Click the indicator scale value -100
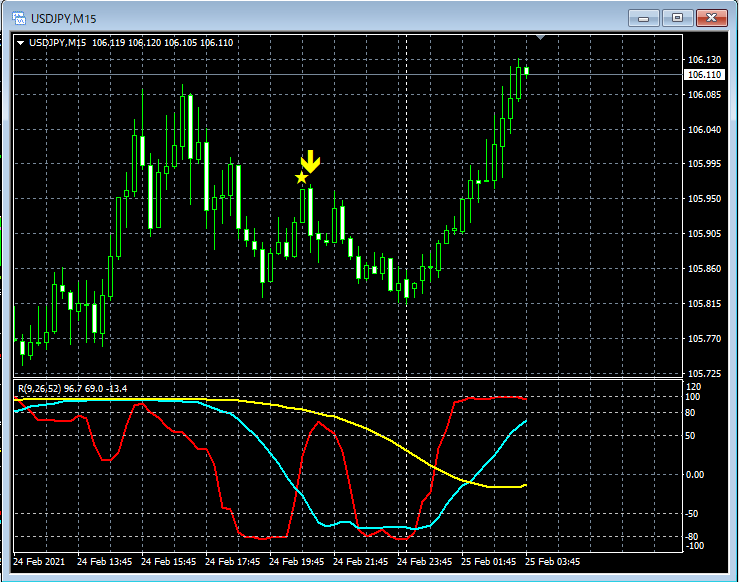Image resolution: width=740 pixels, height=582 pixels. click(694, 546)
